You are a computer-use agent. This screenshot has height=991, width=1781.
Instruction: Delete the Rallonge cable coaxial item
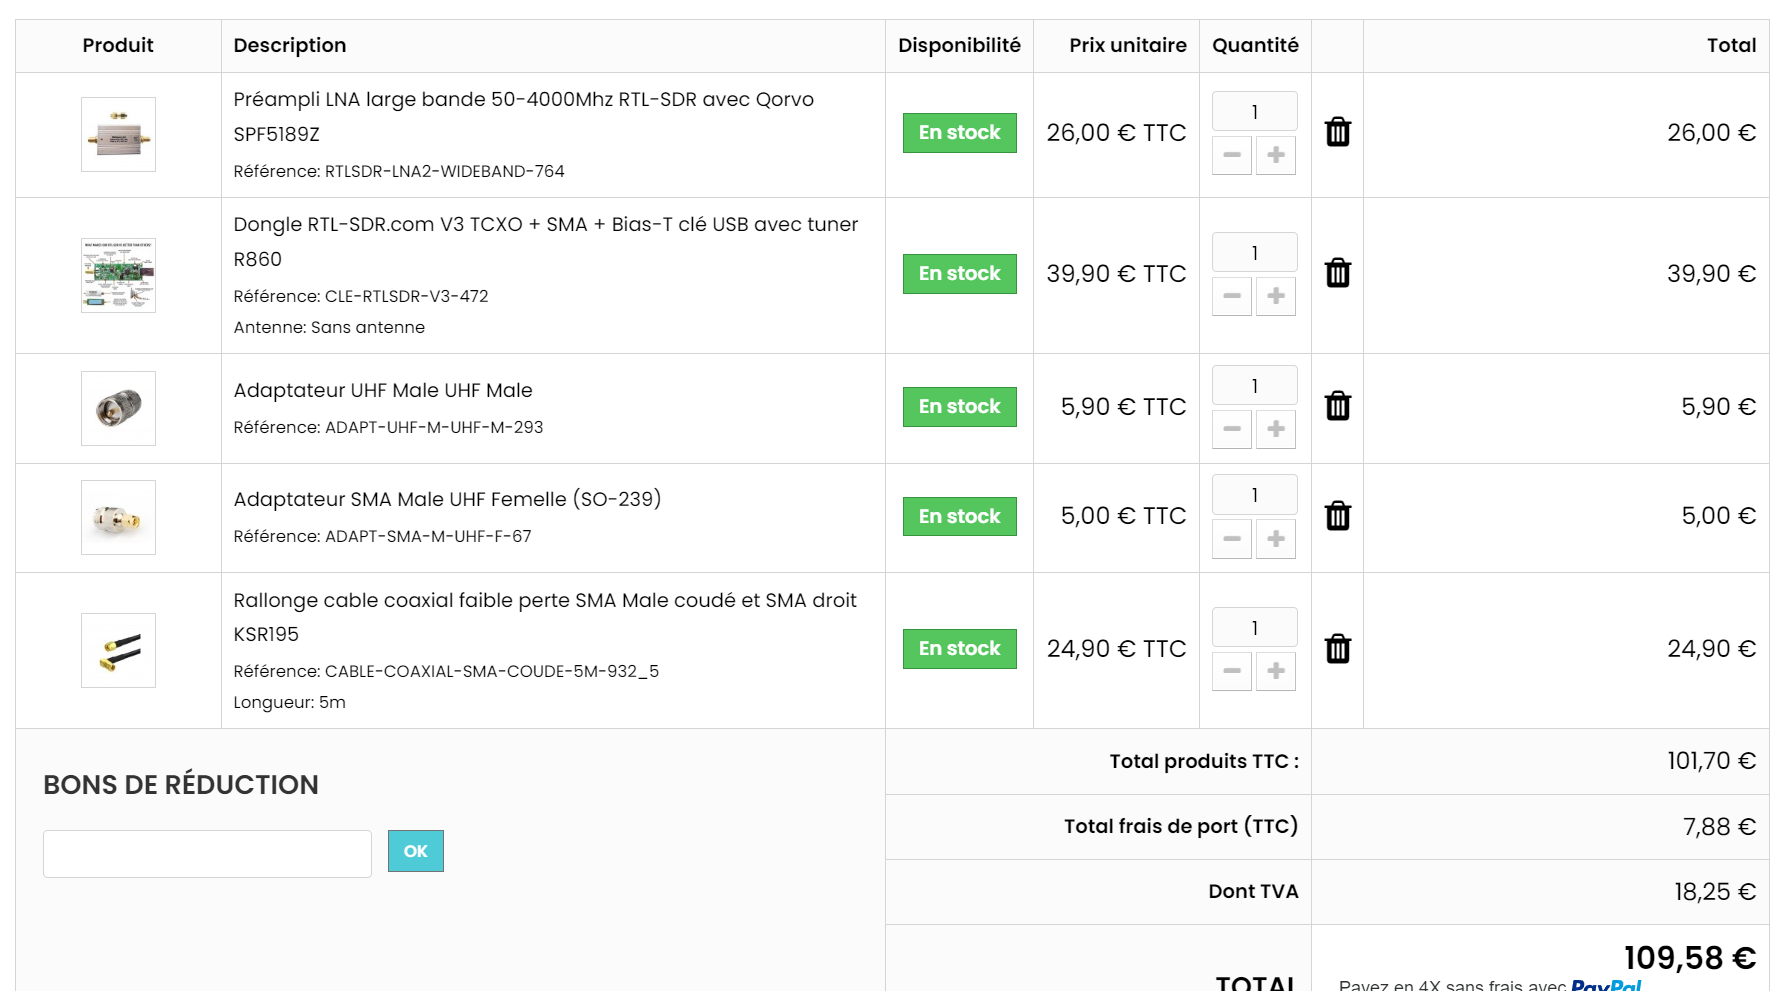[1337, 649]
